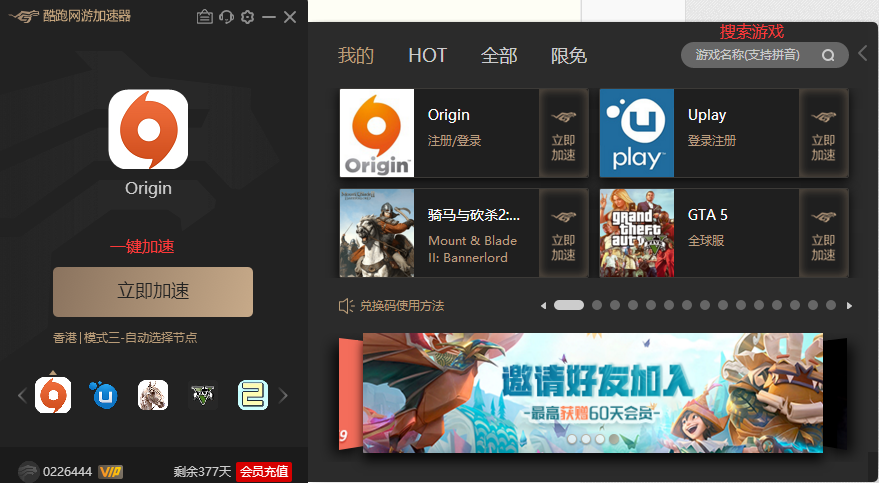879x483 pixels.
Task: Click the GTA 5 全球服 subtitle
Action: (706, 240)
